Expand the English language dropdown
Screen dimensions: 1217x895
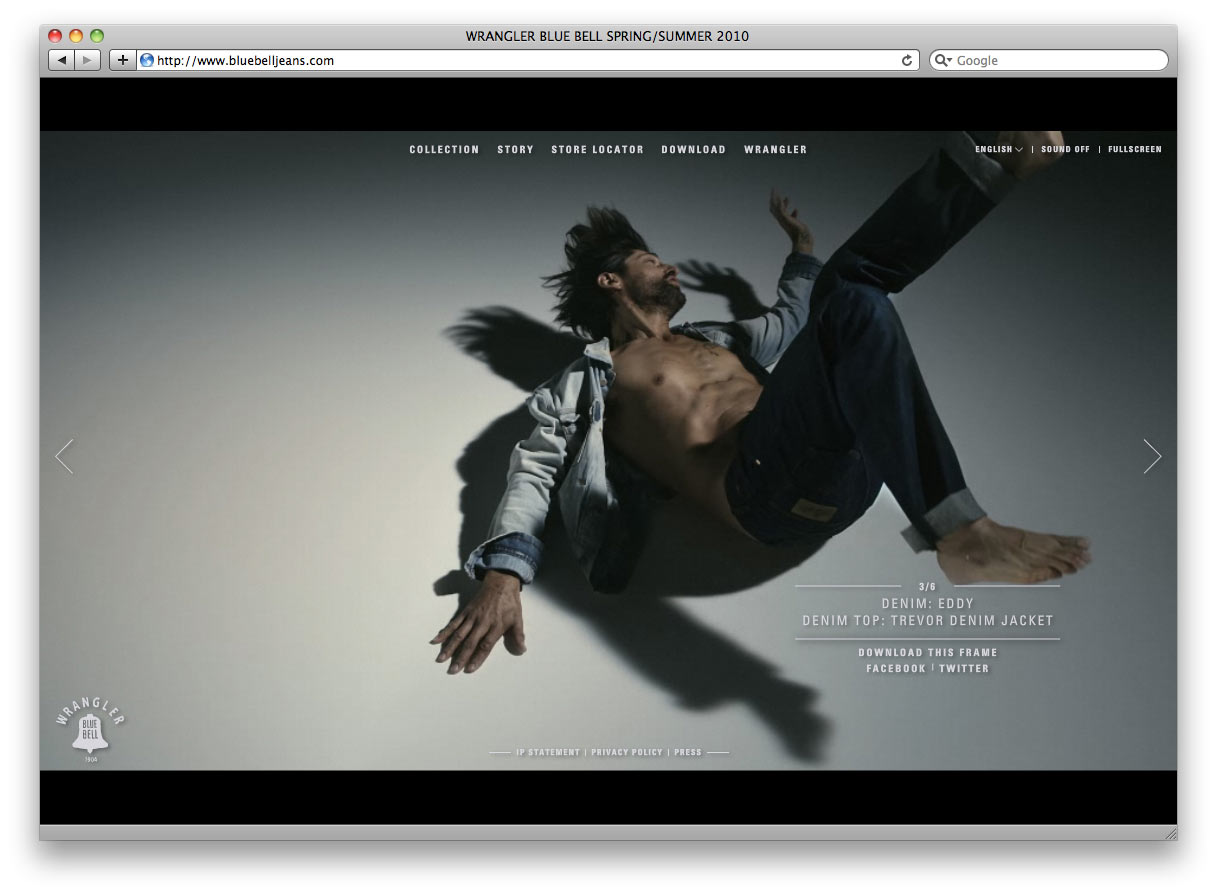point(998,149)
